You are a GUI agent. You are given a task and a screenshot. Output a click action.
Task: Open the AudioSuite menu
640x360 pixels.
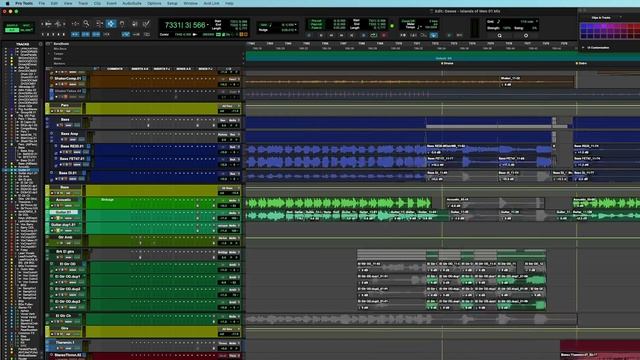132,3
